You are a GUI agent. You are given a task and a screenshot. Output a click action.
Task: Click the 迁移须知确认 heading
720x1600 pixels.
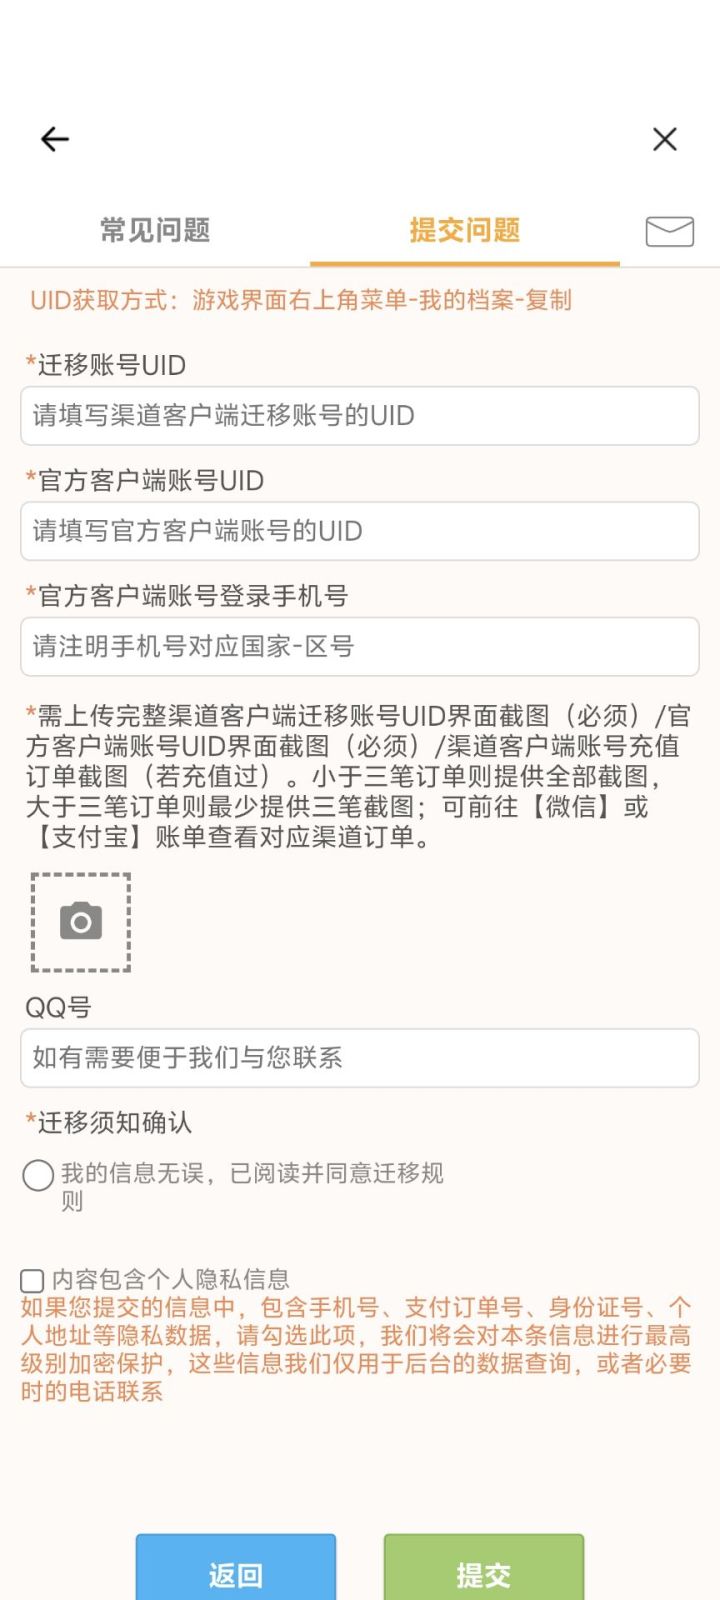109,1123
